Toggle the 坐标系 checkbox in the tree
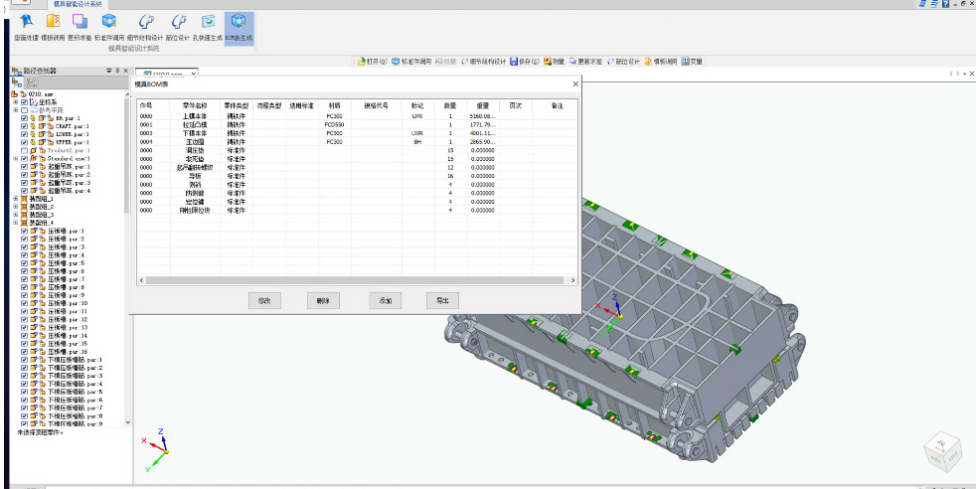 click(x=24, y=102)
